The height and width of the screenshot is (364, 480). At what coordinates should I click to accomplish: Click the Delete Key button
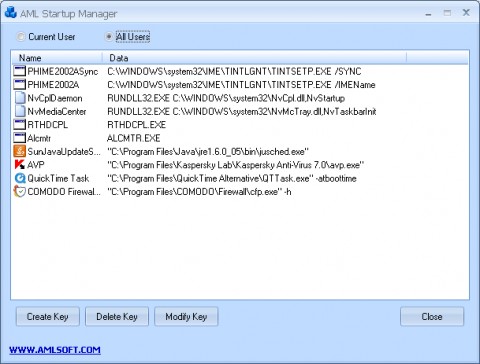pos(117,316)
